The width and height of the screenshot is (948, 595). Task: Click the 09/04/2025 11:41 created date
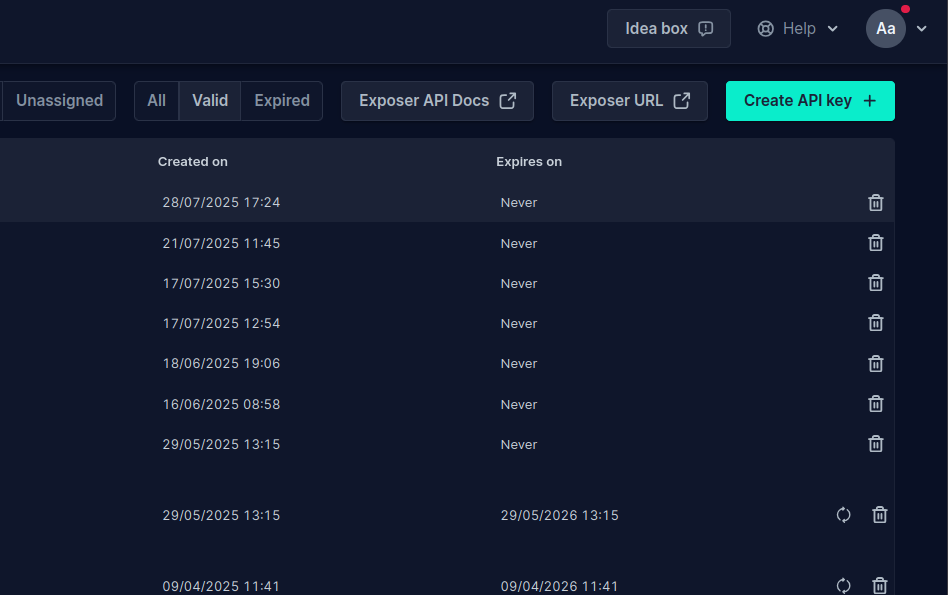(x=221, y=586)
